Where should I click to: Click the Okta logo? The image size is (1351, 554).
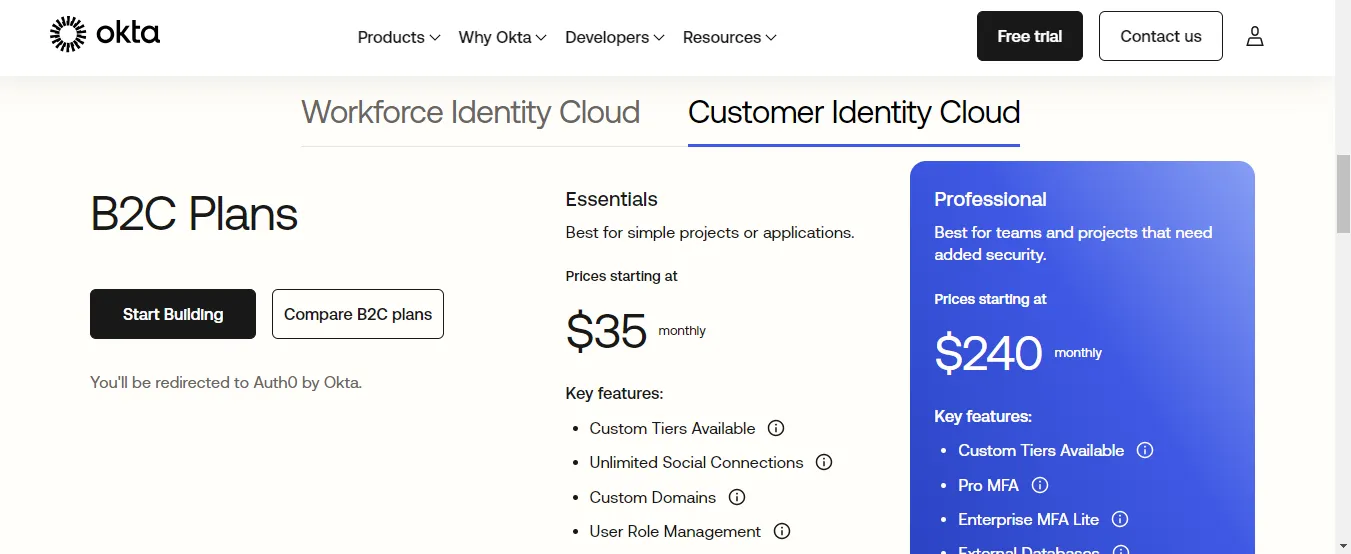point(105,34)
